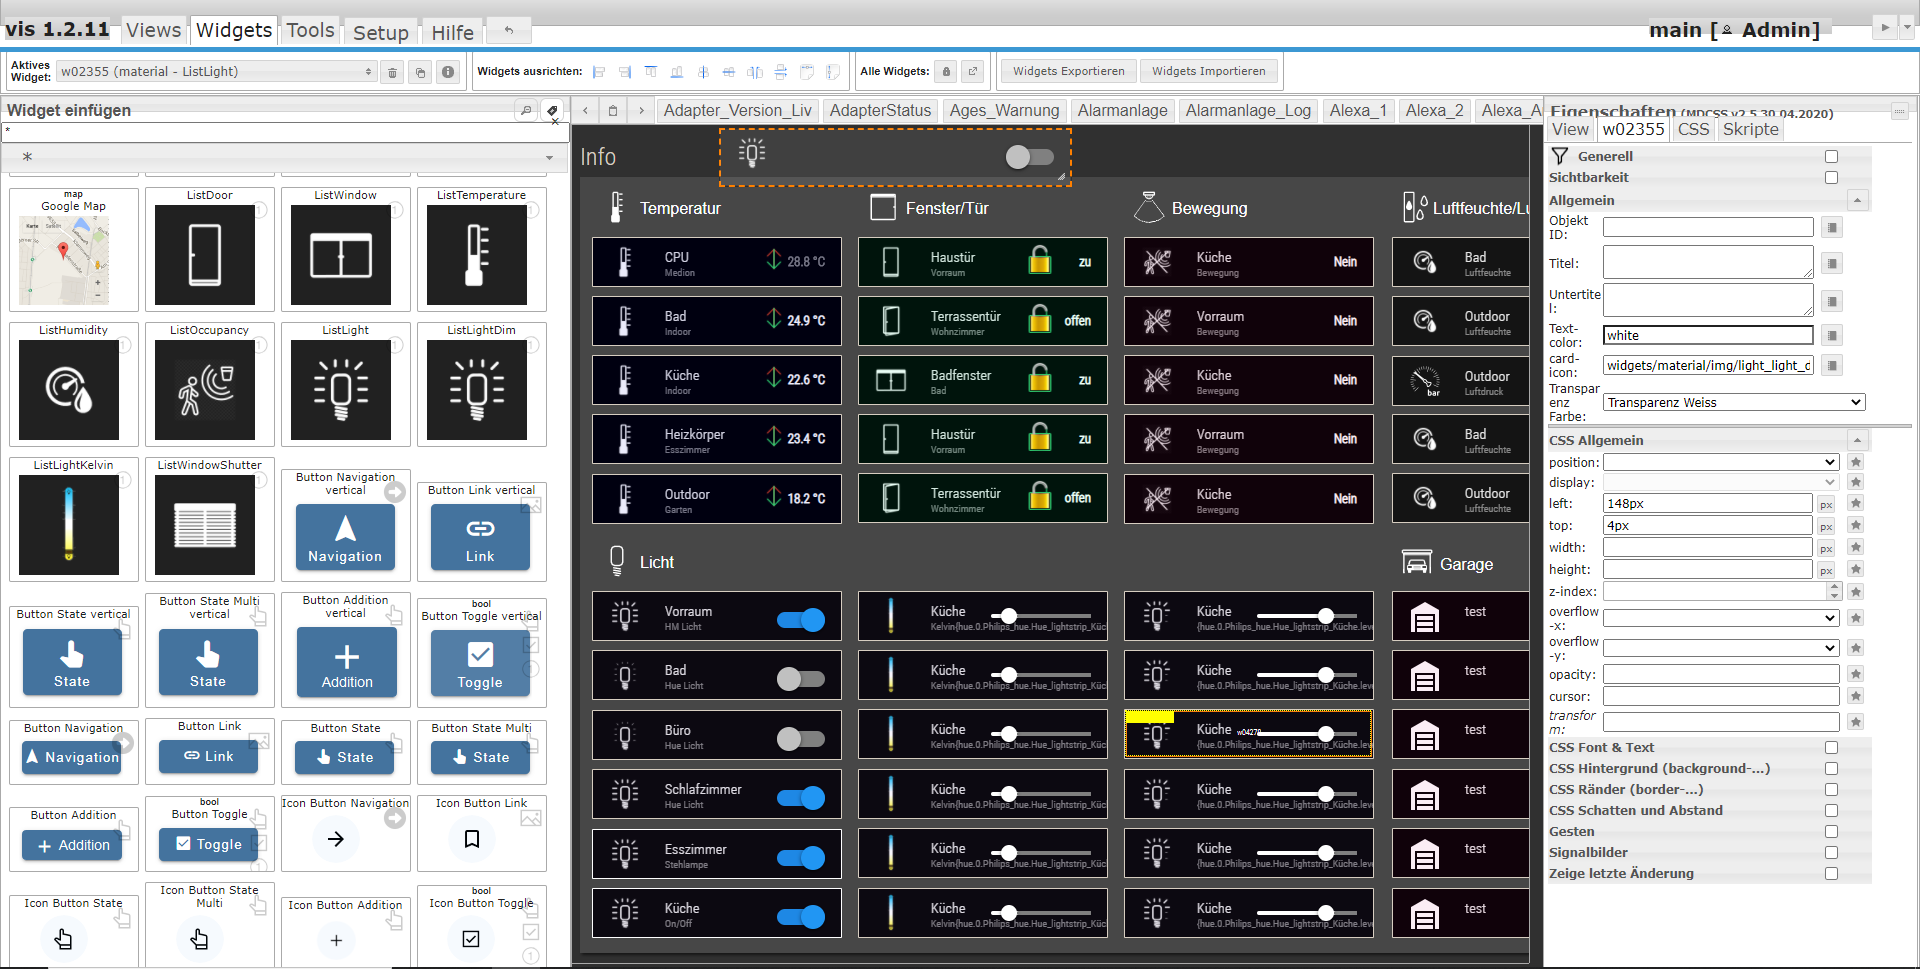This screenshot has height=969, width=1920.
Task: Open the widget set filter dropdown
Action: [x=285, y=157]
